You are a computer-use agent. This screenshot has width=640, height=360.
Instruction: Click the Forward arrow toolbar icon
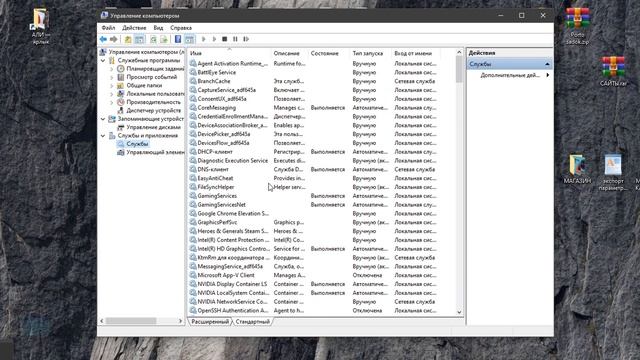[113, 39]
